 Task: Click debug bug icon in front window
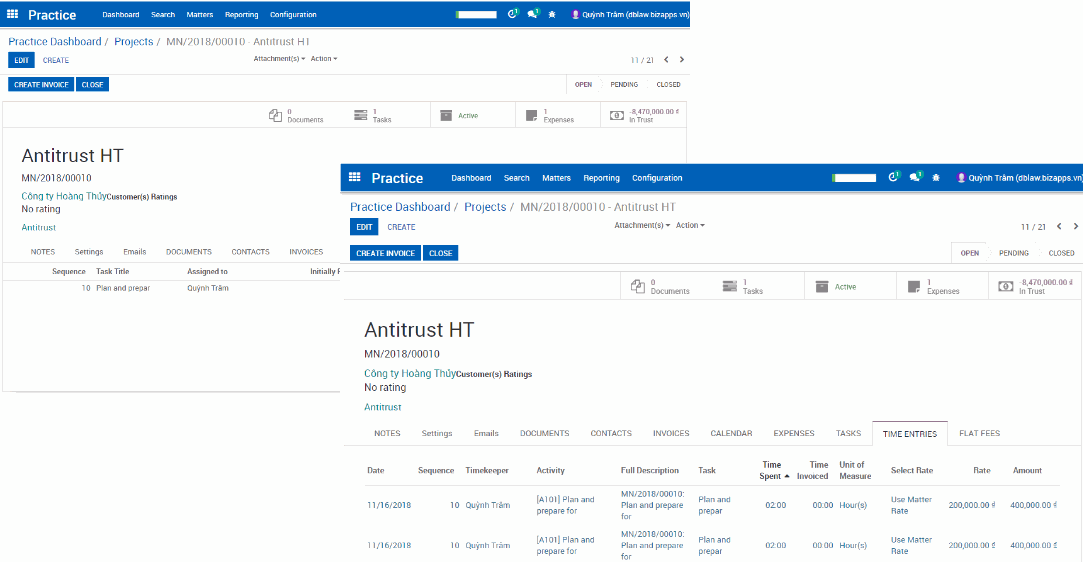pos(936,178)
